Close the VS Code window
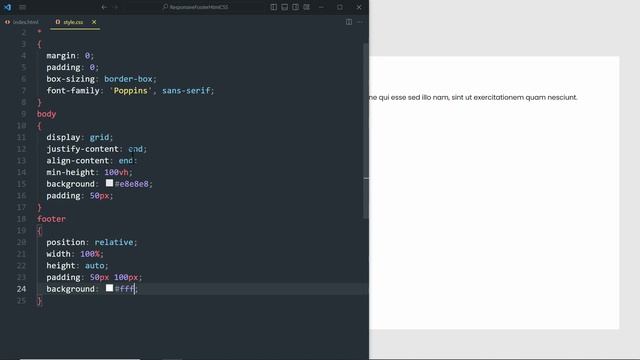 [359, 7]
